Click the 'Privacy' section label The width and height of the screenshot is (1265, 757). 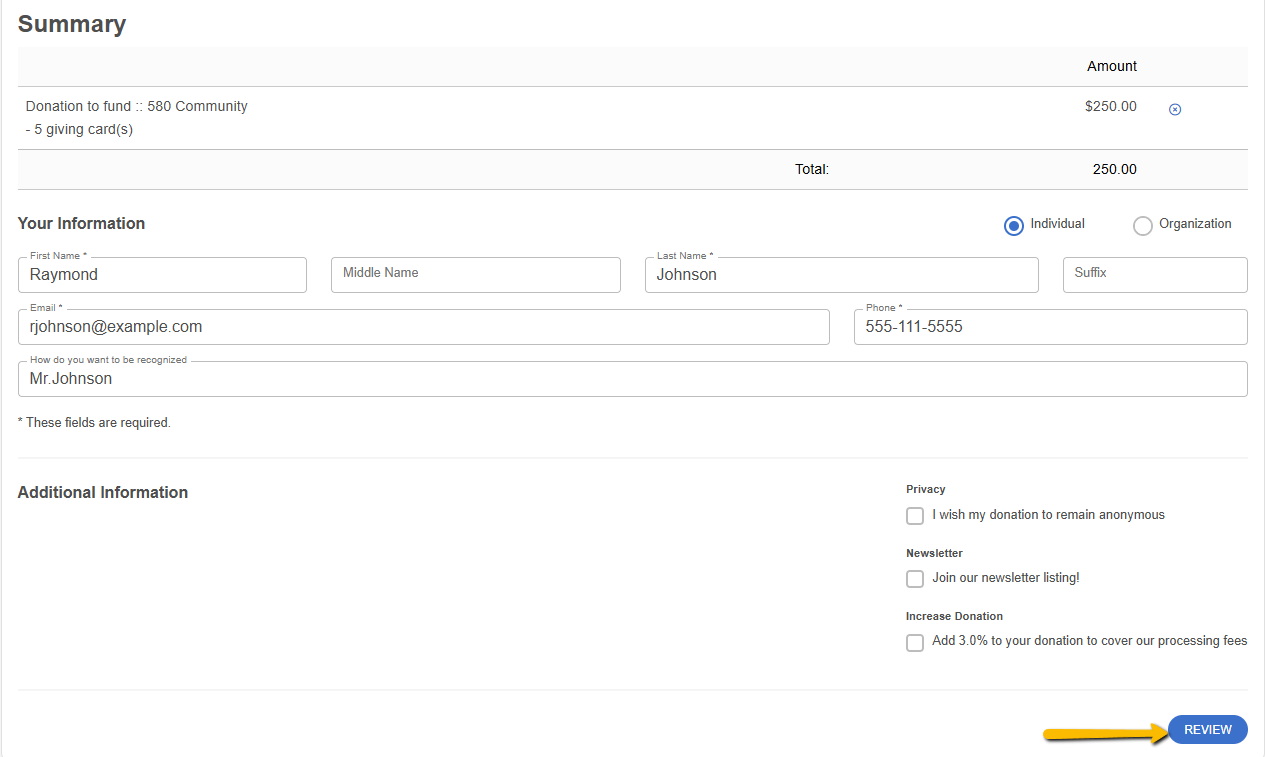click(926, 489)
